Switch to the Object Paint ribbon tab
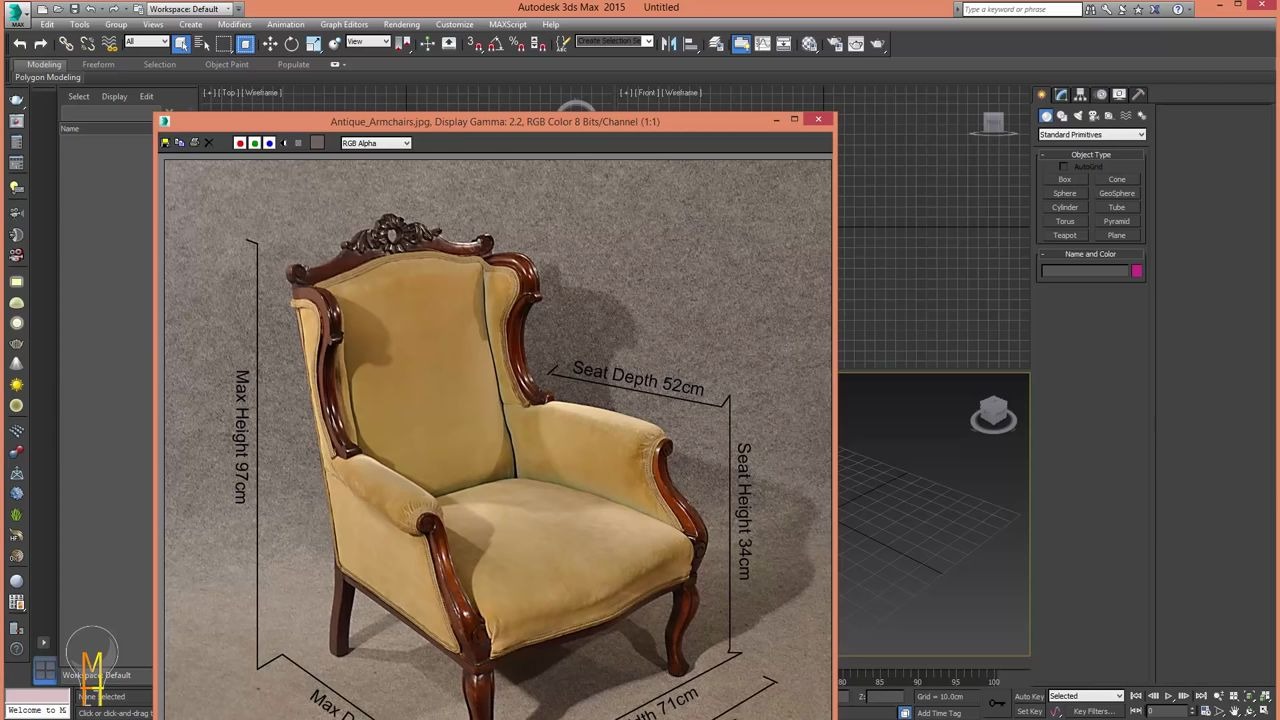The height and width of the screenshot is (720, 1280). click(226, 64)
